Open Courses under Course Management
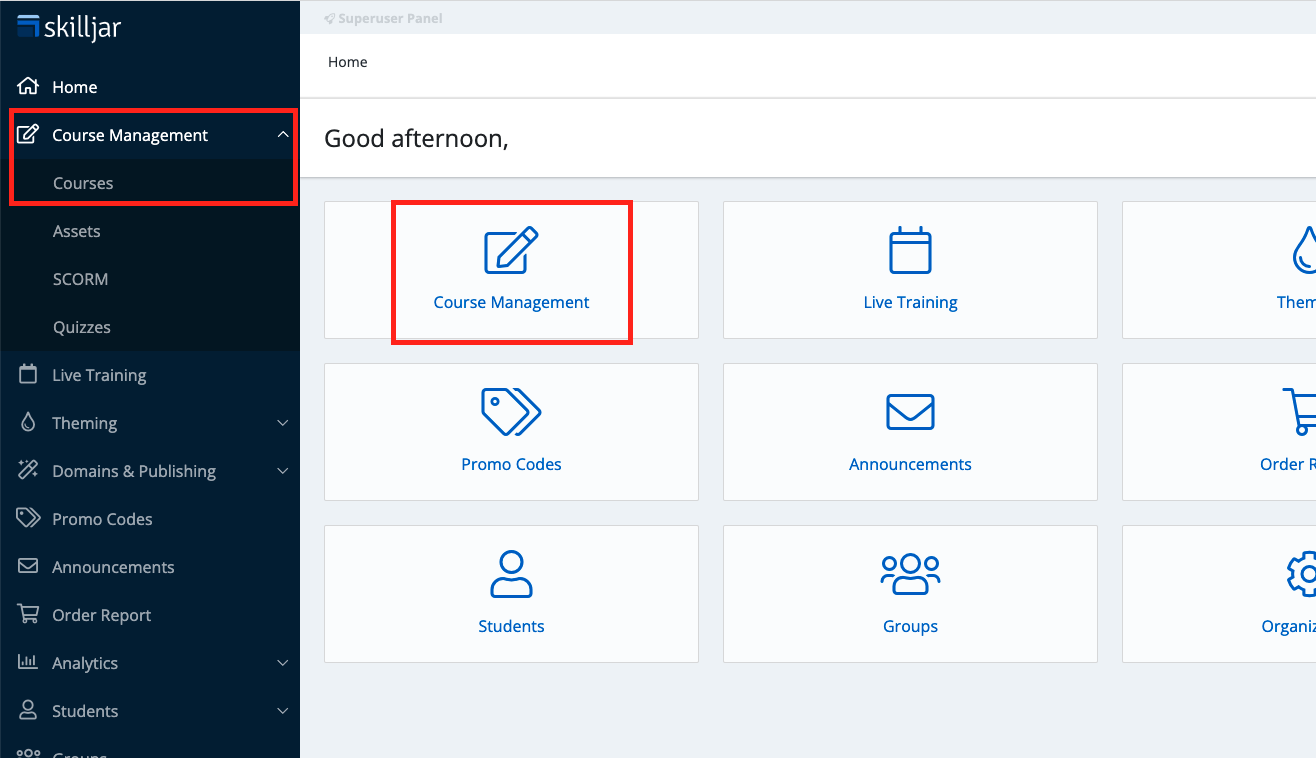 coord(83,183)
